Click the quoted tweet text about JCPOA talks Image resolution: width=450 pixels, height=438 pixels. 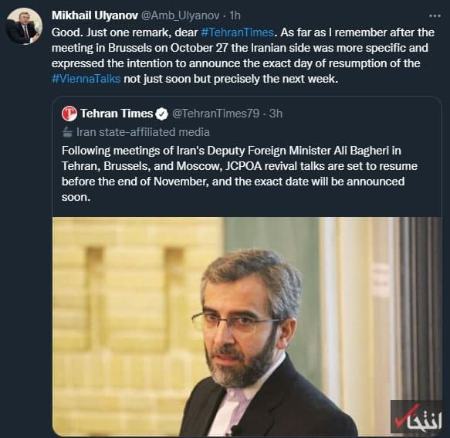[239, 174]
